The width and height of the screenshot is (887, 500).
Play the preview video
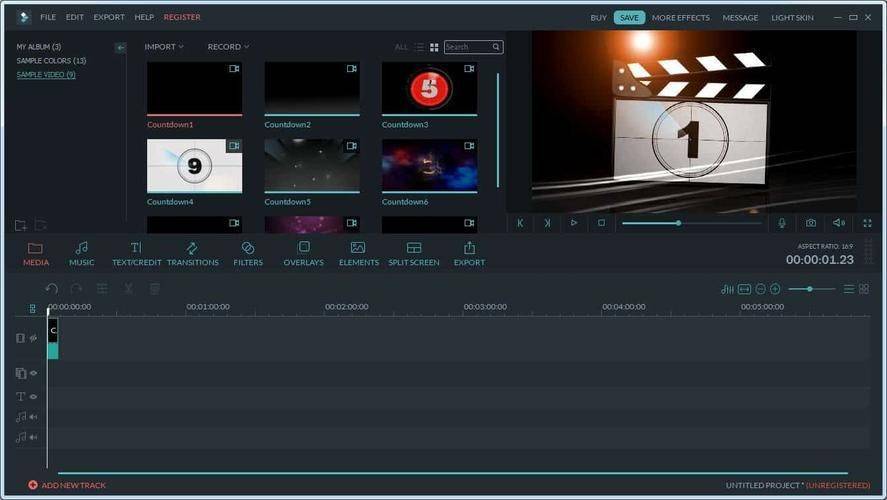(x=574, y=223)
